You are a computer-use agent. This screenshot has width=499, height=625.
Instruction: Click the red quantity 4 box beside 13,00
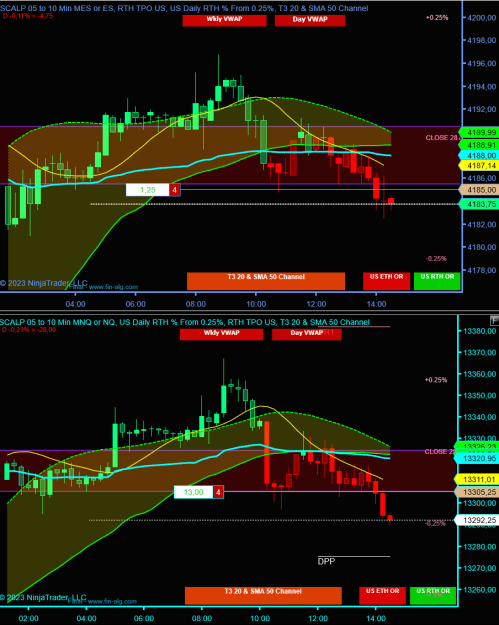pos(218,492)
